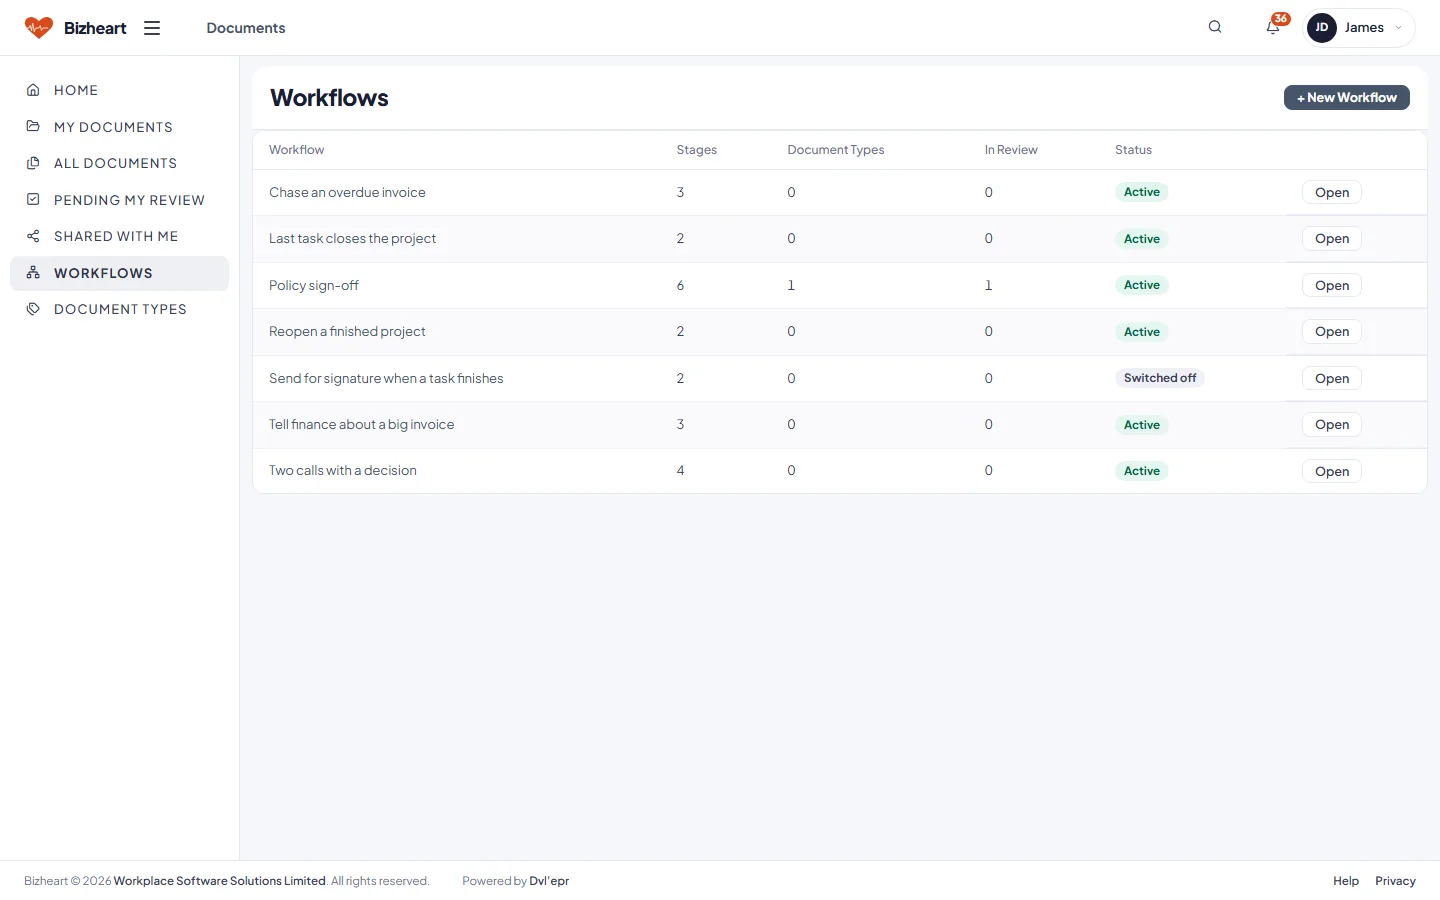Click the New Workflow button

click(x=1346, y=97)
